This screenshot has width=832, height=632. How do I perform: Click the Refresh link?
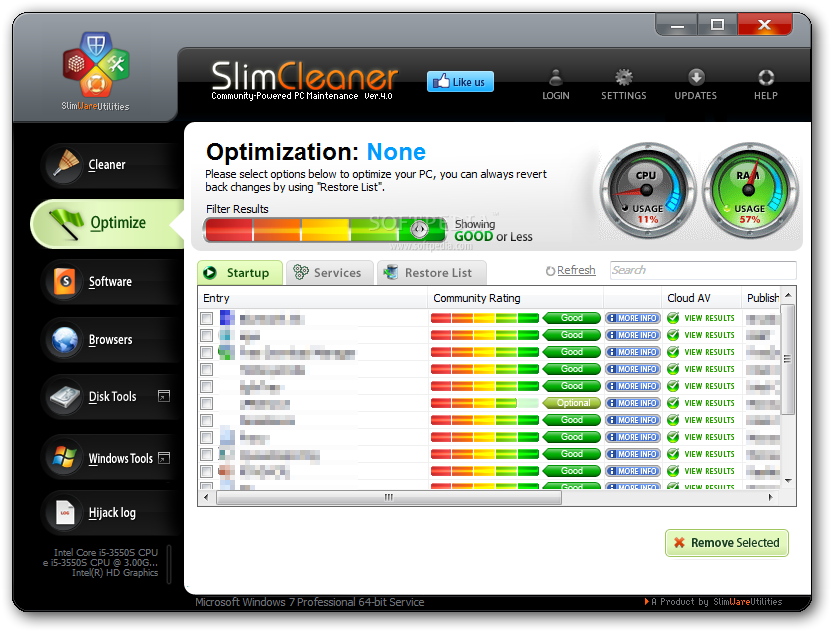click(x=576, y=270)
